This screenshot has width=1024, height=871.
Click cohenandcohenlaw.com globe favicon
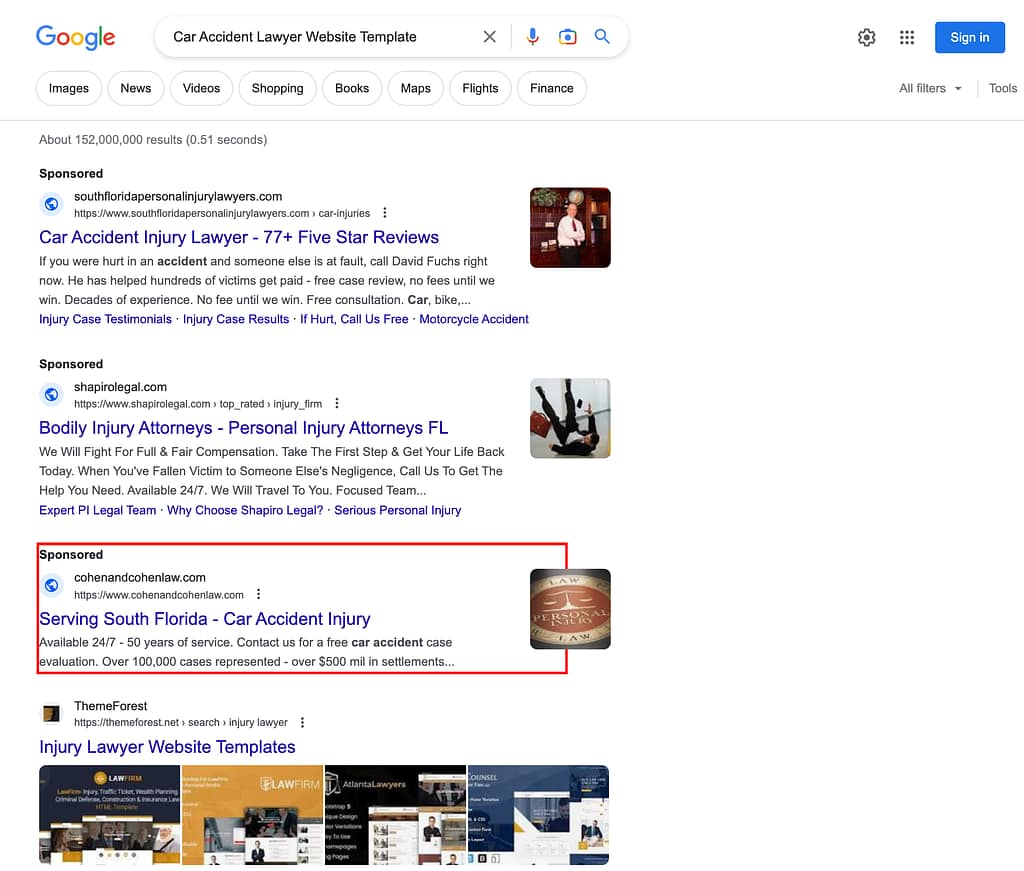pyautogui.click(x=52, y=585)
